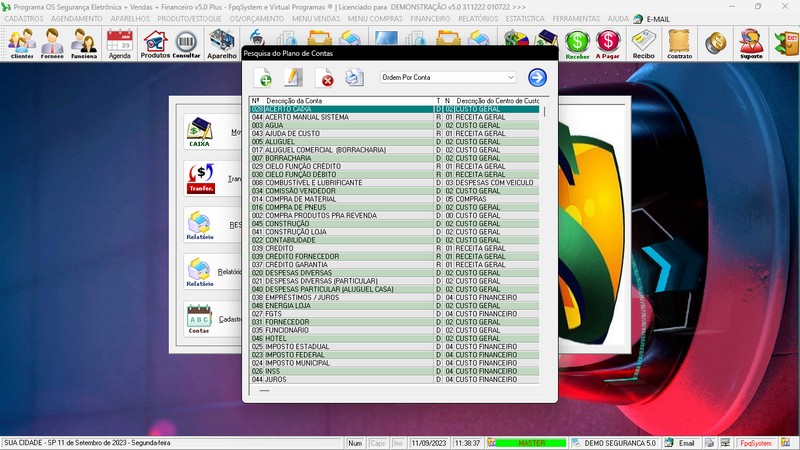Open the Suporte toolbar icon
Image resolution: width=800 pixels, height=450 pixels.
[751, 44]
